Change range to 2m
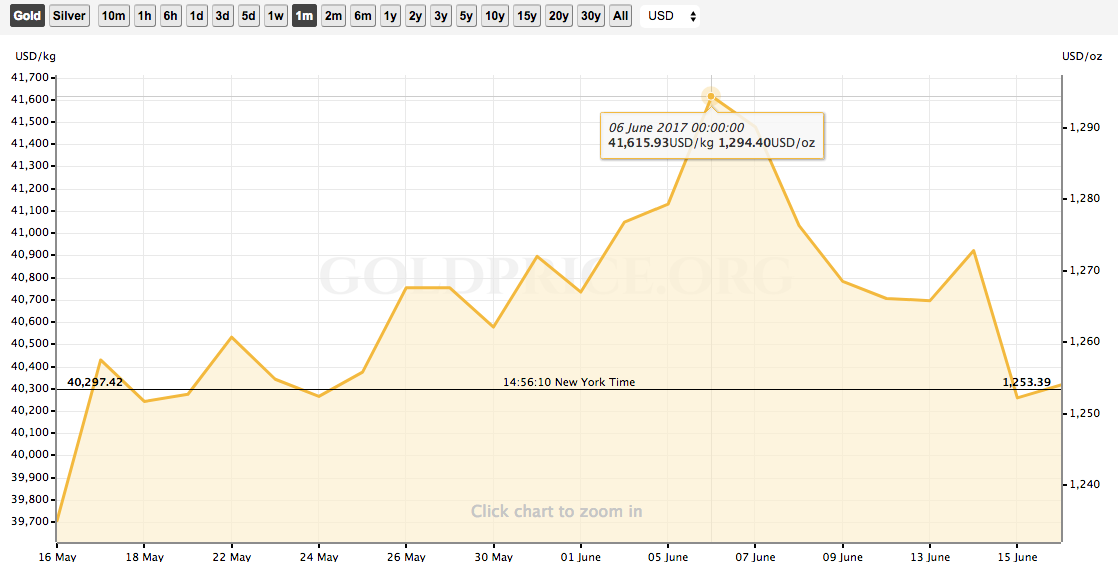The image size is (1118, 583). click(x=333, y=16)
